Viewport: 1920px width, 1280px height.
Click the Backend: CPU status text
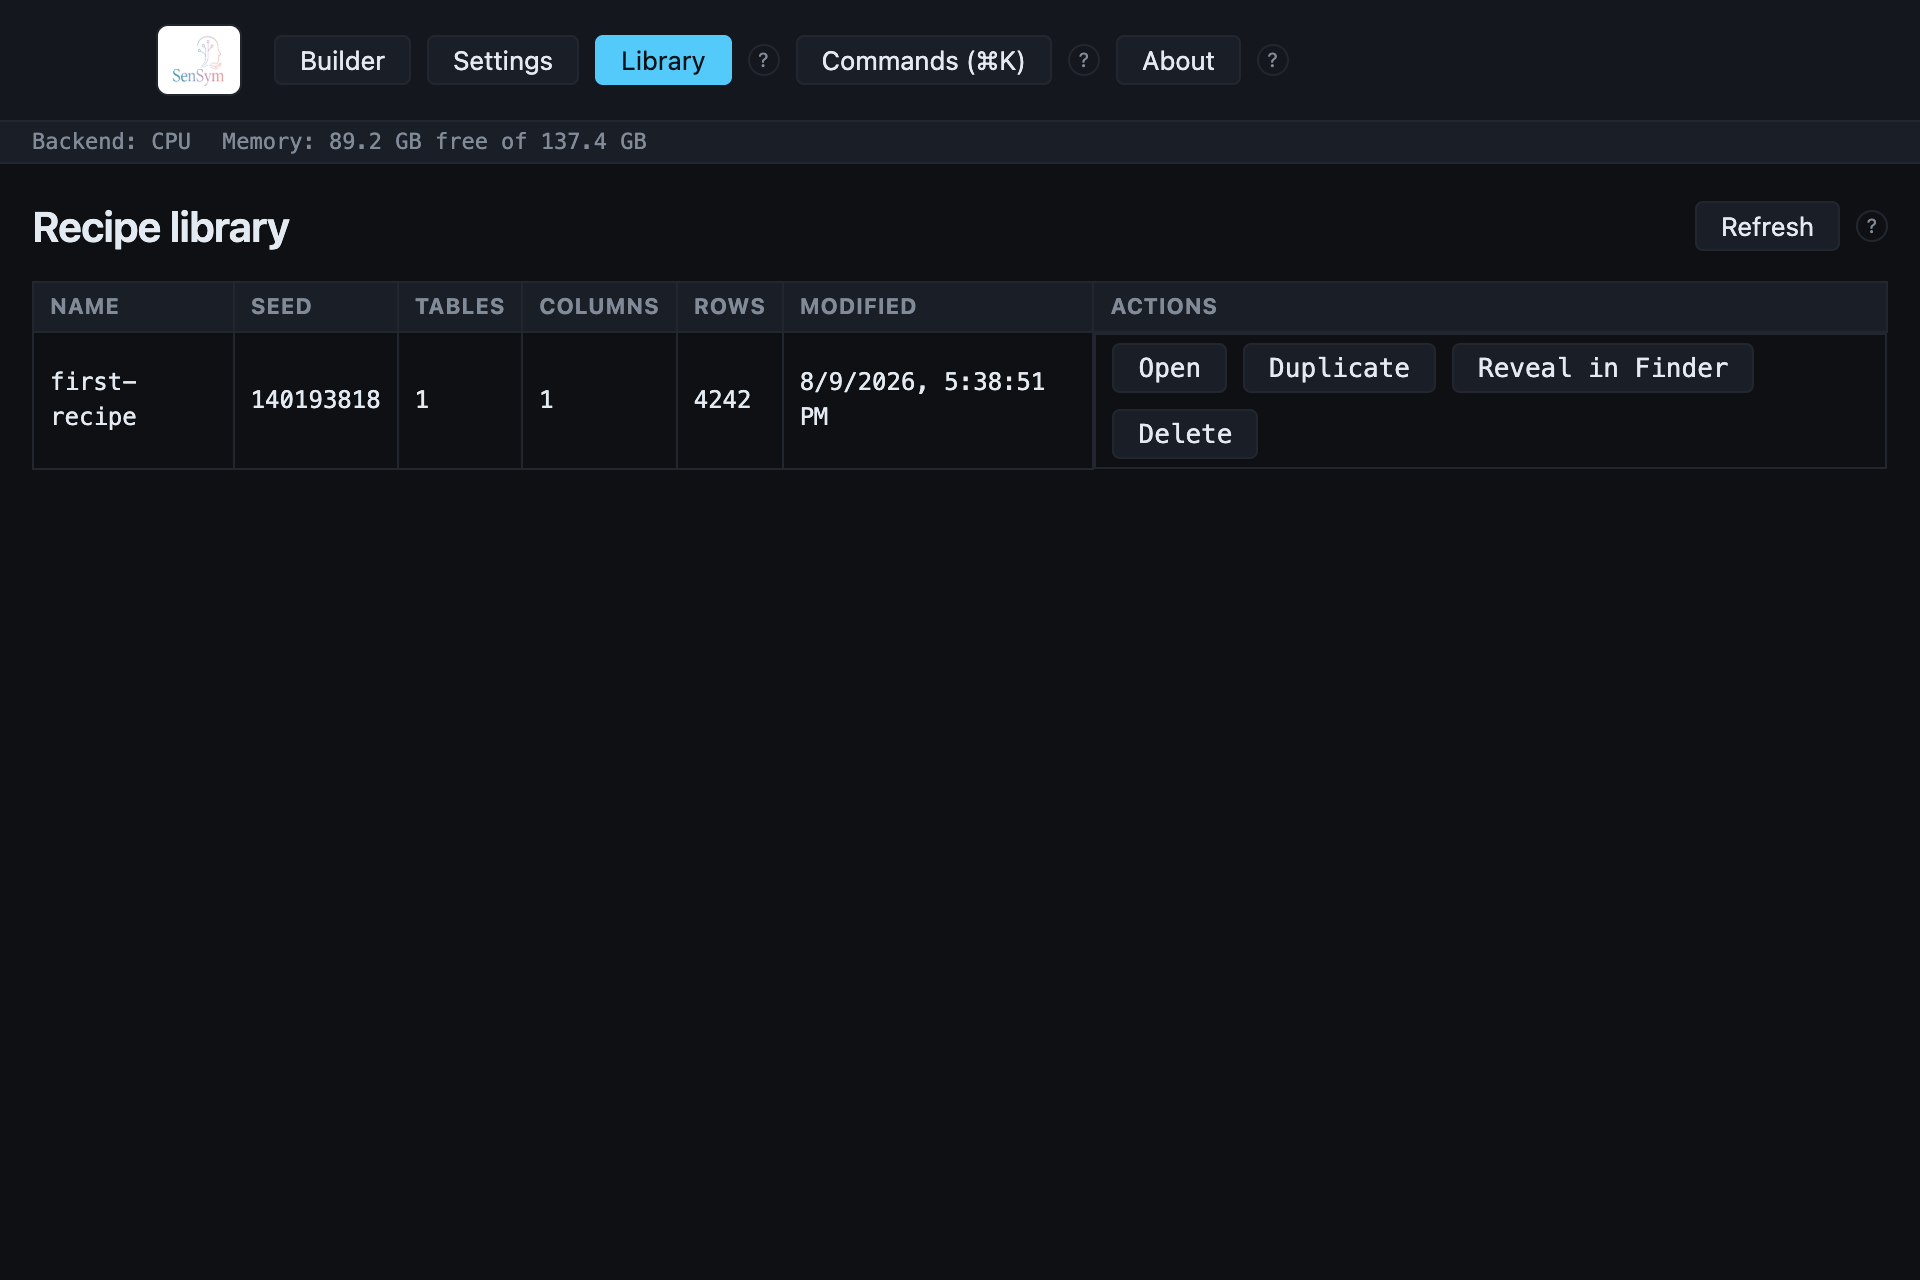coord(111,141)
